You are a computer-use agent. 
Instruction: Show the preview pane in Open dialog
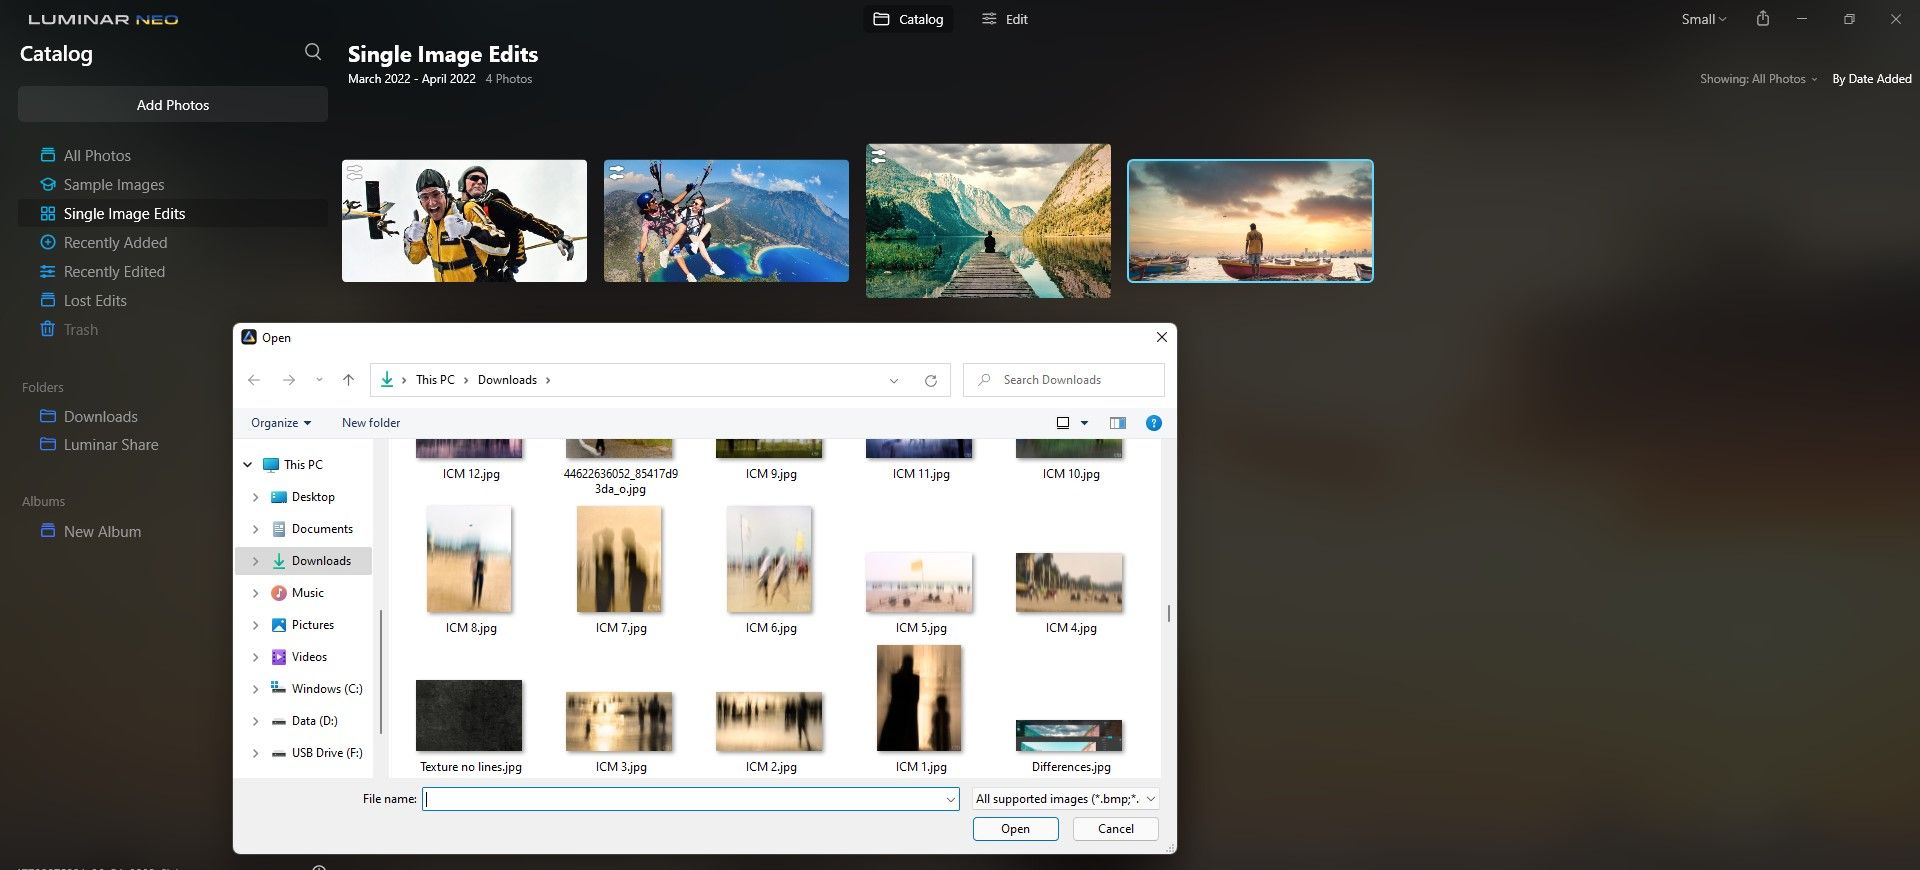[x=1118, y=423]
